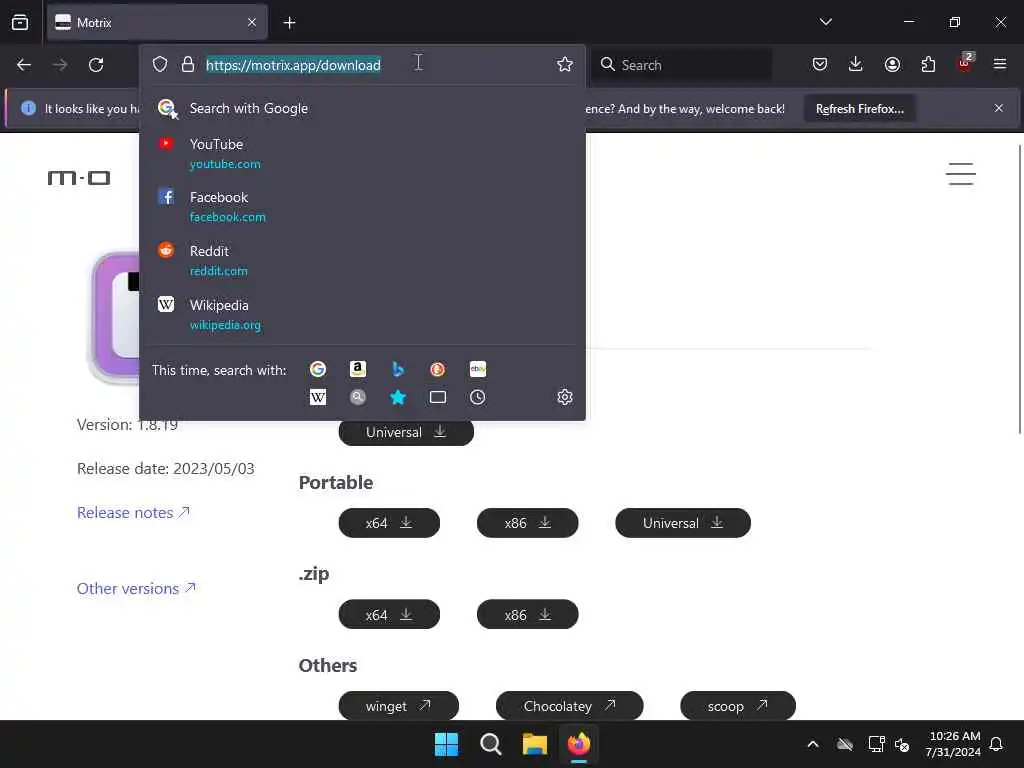1024x768 pixels.
Task: Open Firefox account menu
Action: point(892,64)
